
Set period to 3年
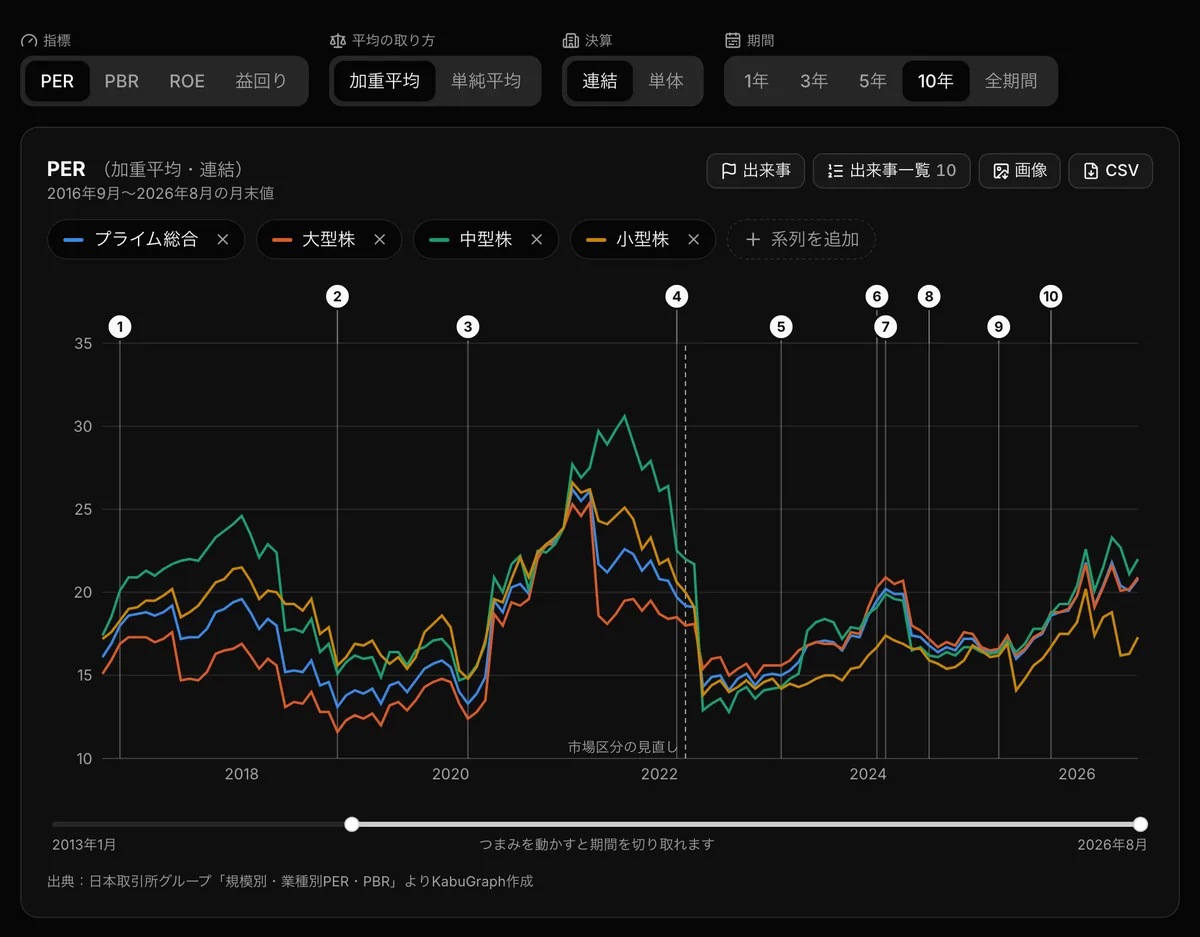(x=814, y=81)
